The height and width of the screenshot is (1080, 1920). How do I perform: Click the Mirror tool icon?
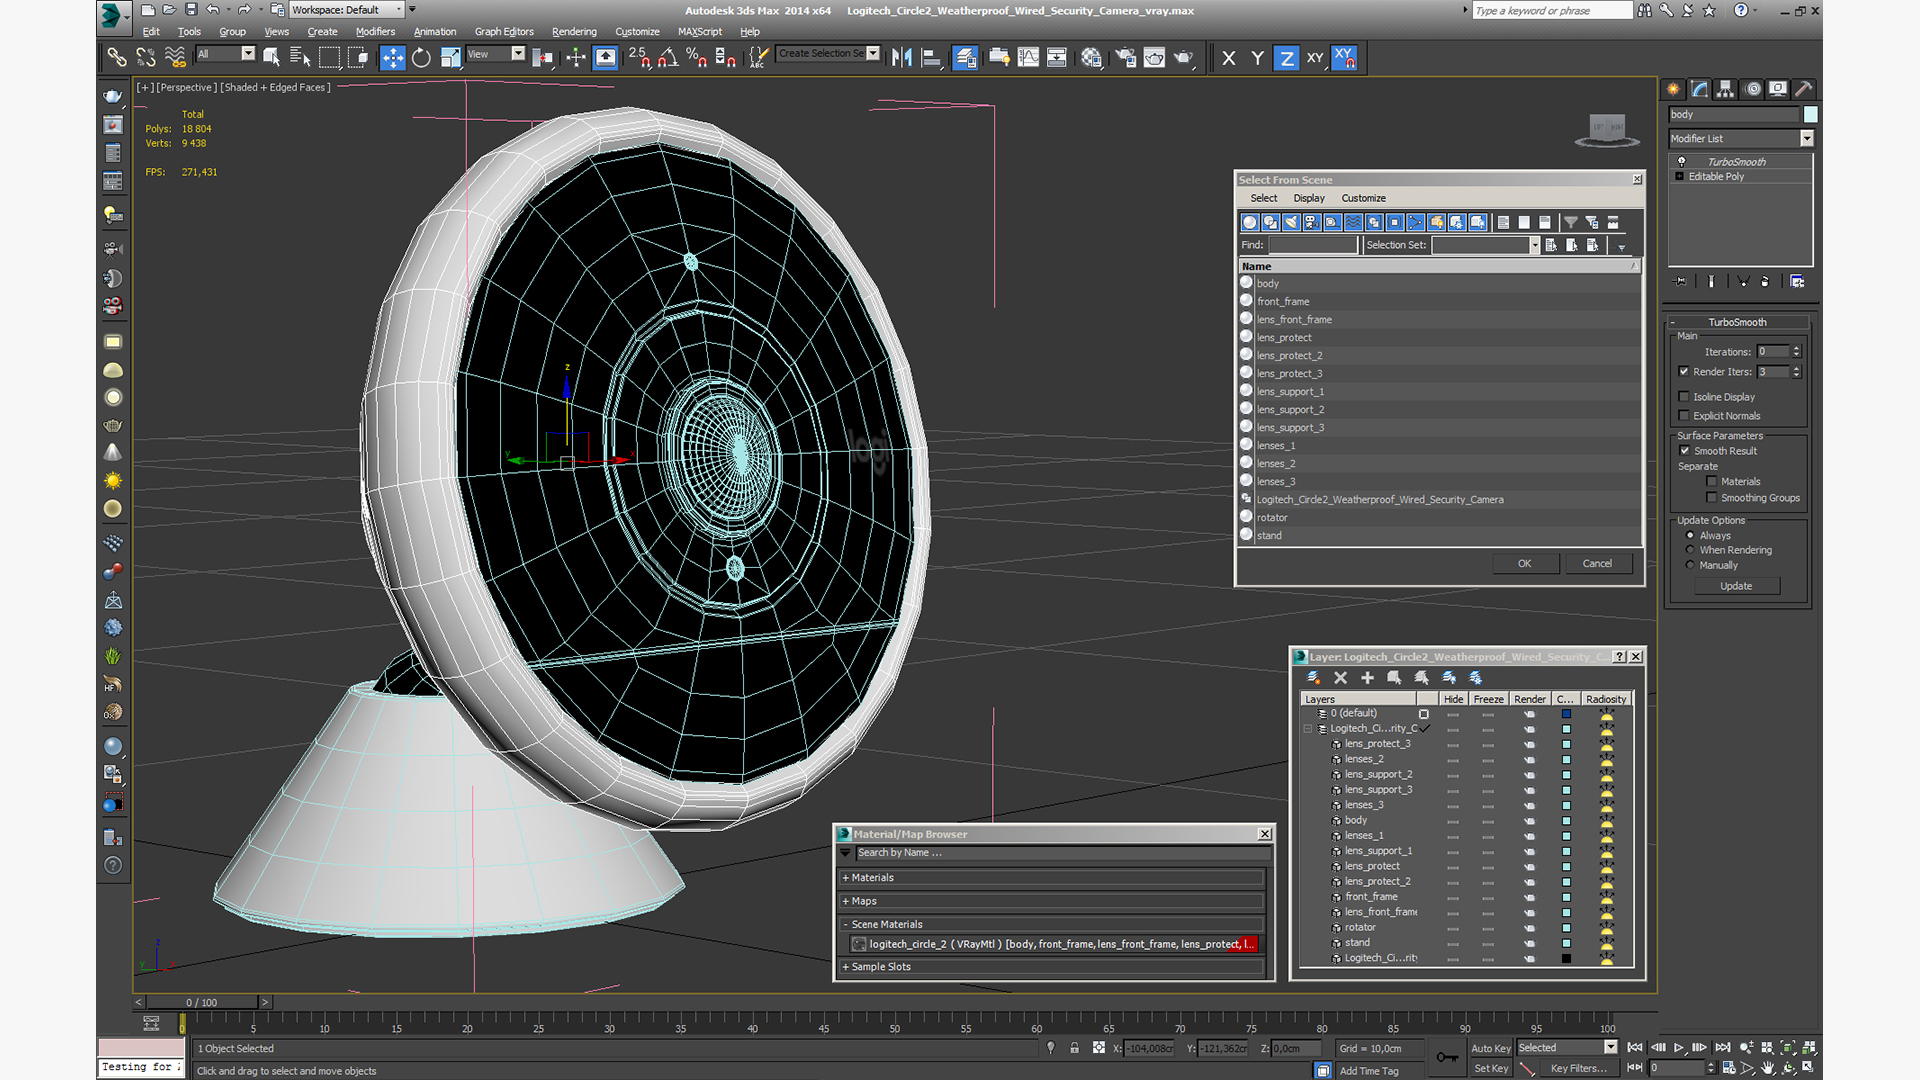(x=901, y=58)
